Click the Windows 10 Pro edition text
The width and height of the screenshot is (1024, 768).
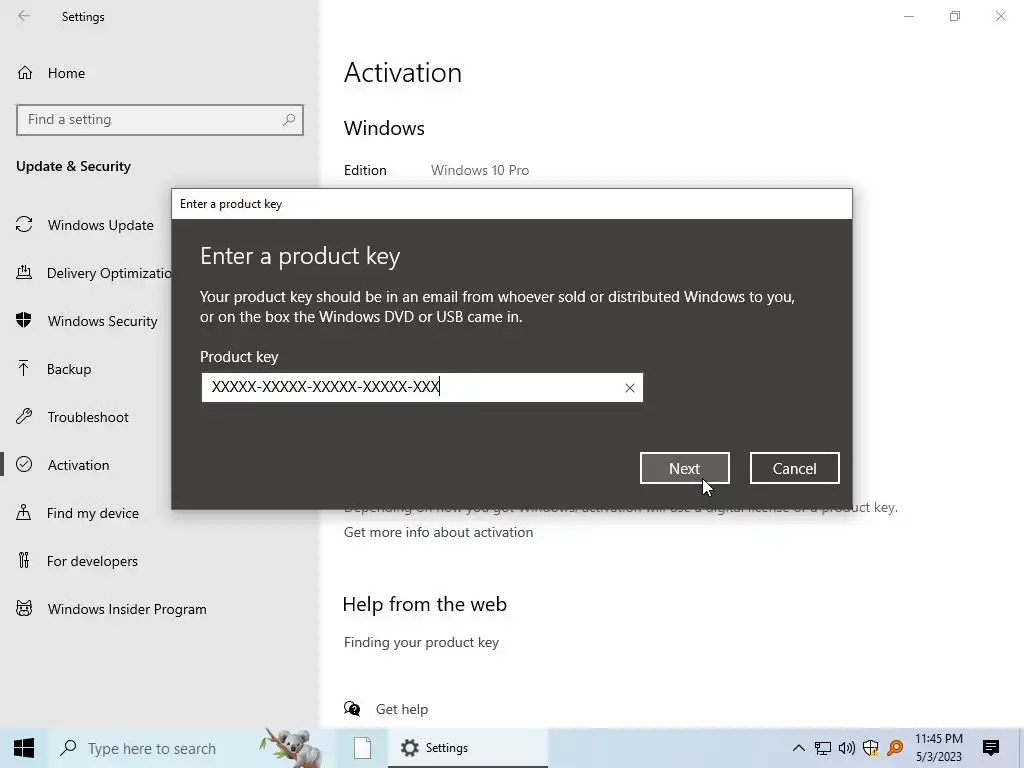tap(480, 170)
